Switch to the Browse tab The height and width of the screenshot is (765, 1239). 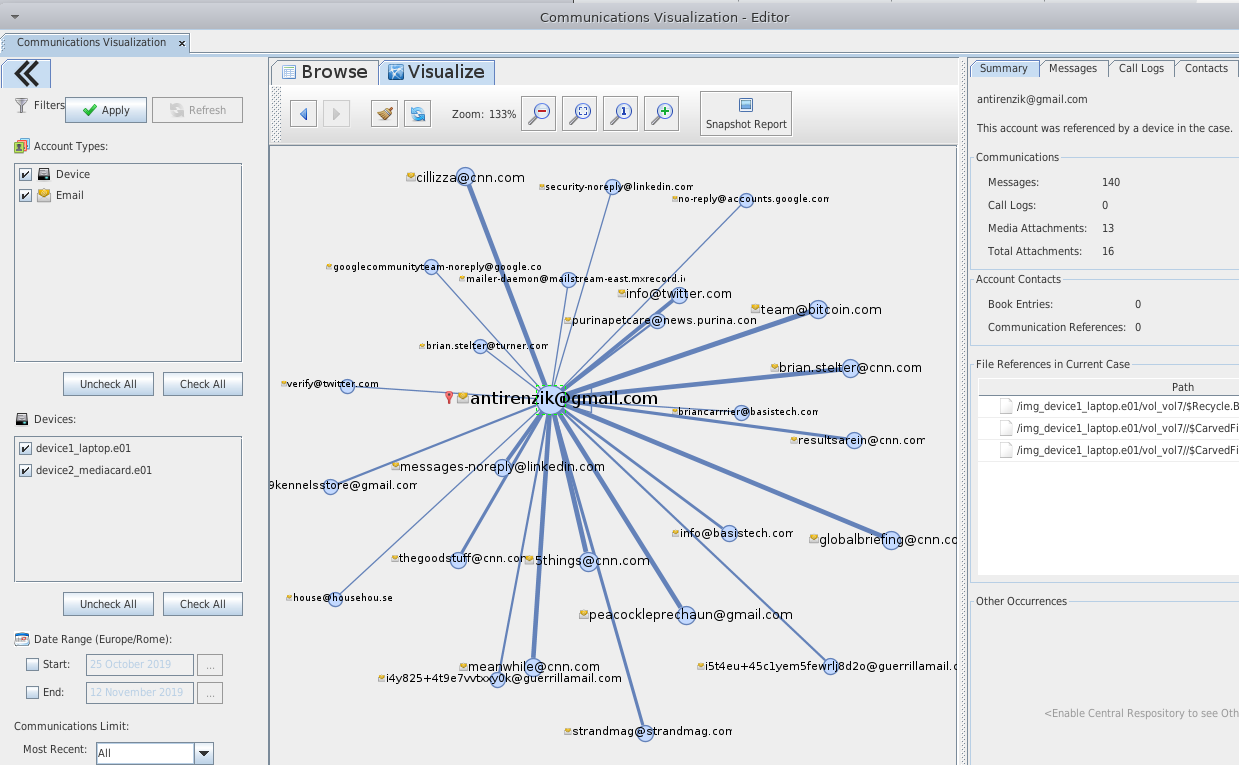325,72
